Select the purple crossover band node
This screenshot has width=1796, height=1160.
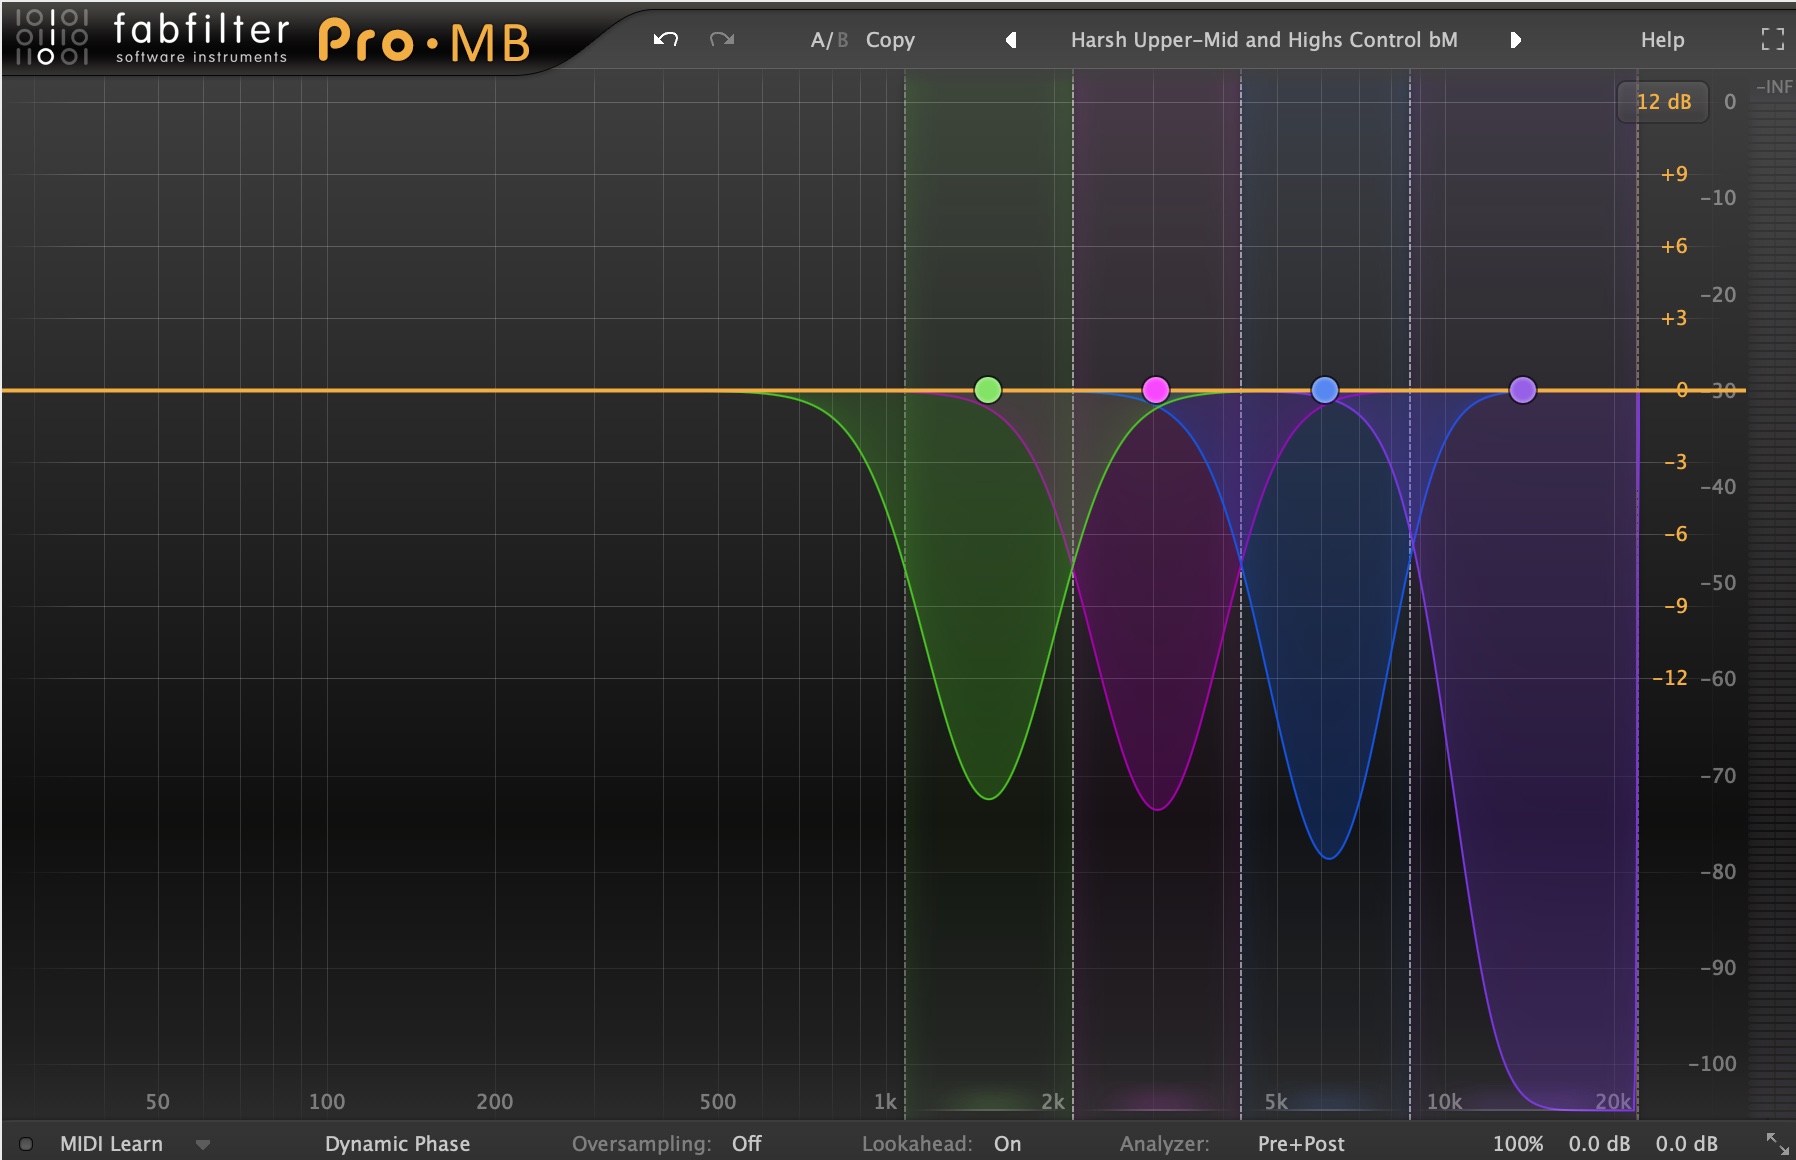pyautogui.click(x=1523, y=390)
